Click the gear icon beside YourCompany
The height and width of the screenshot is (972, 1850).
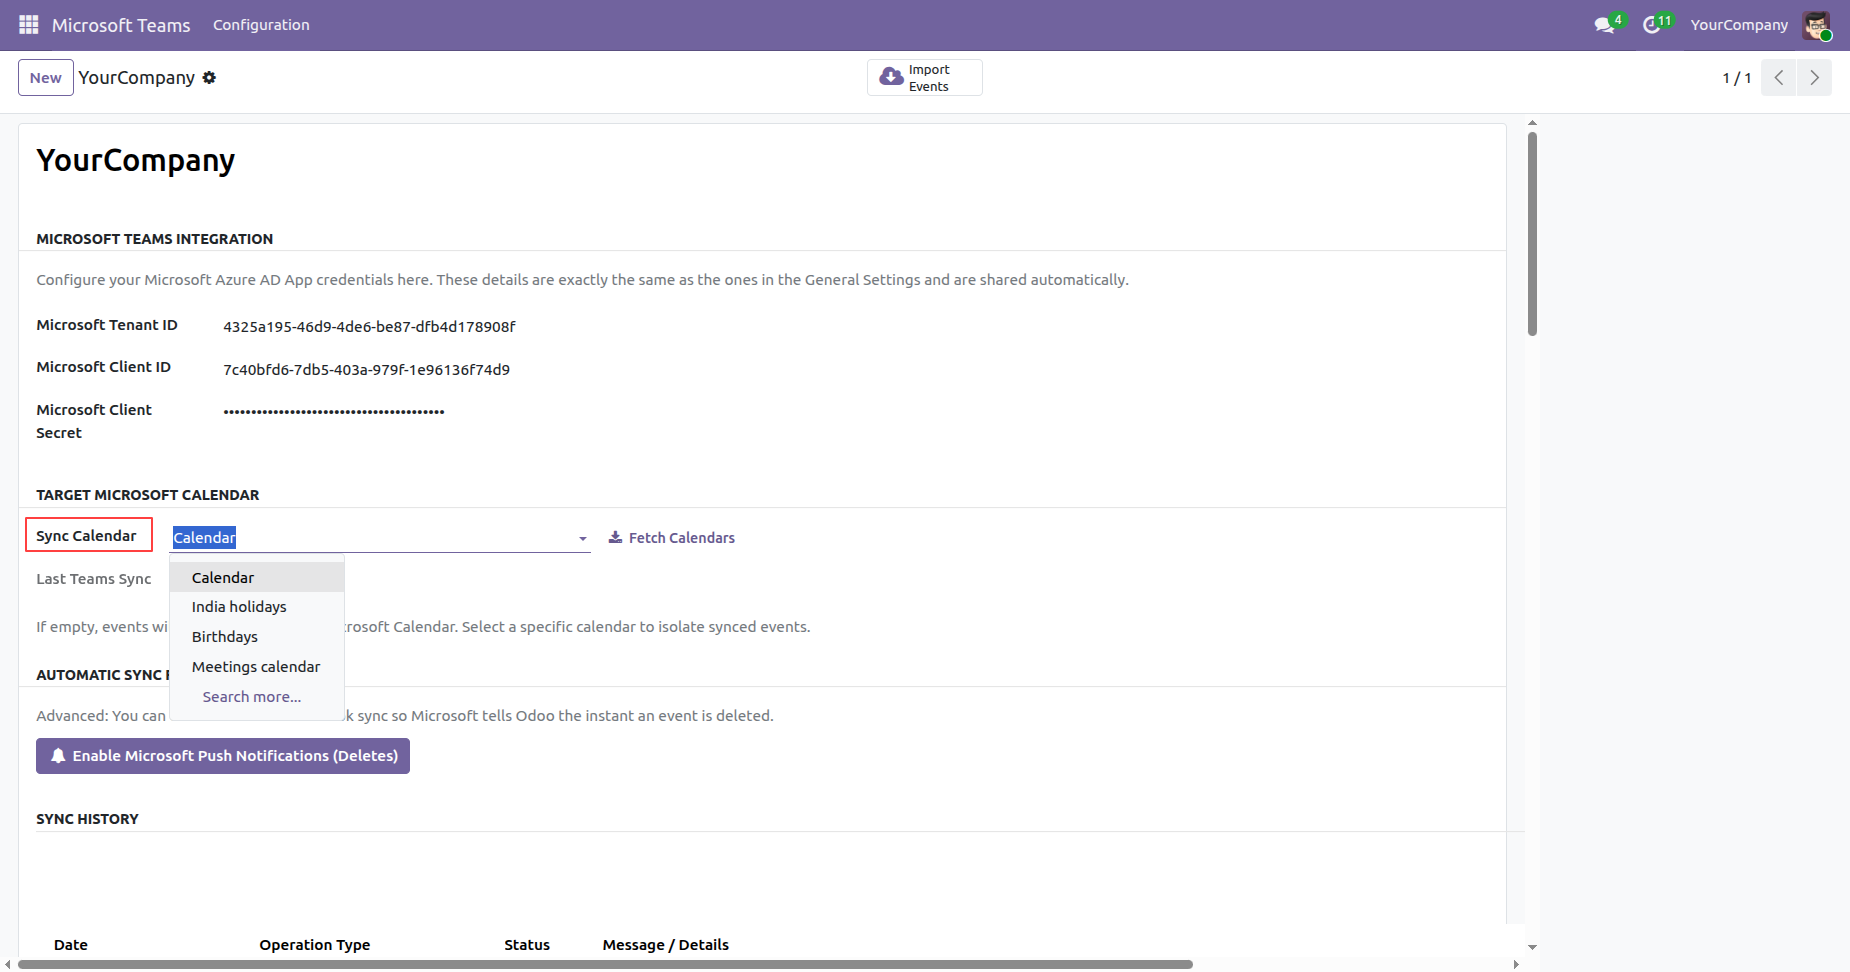point(209,78)
